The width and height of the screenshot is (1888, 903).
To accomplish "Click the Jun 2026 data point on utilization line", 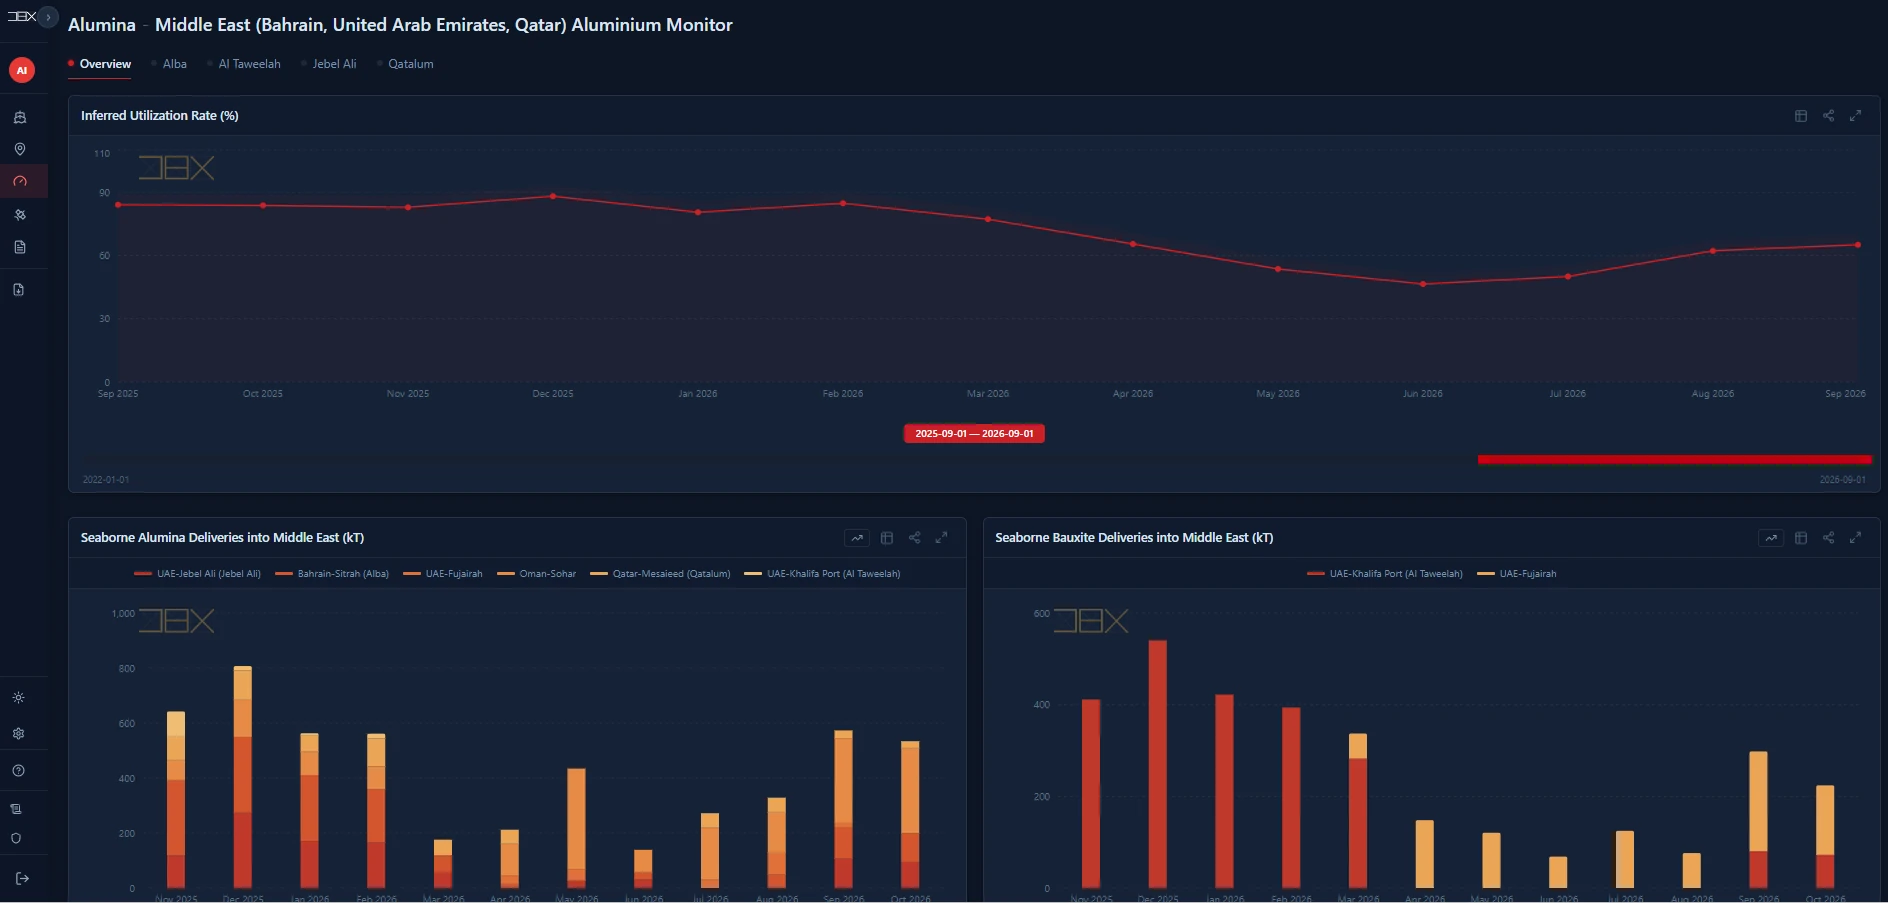I will click(1423, 284).
